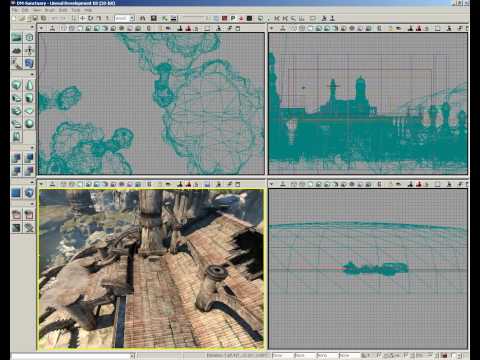Image resolution: width=480 pixels, height=360 pixels.
Task: Click the CSG Add icon
Action: (17, 158)
